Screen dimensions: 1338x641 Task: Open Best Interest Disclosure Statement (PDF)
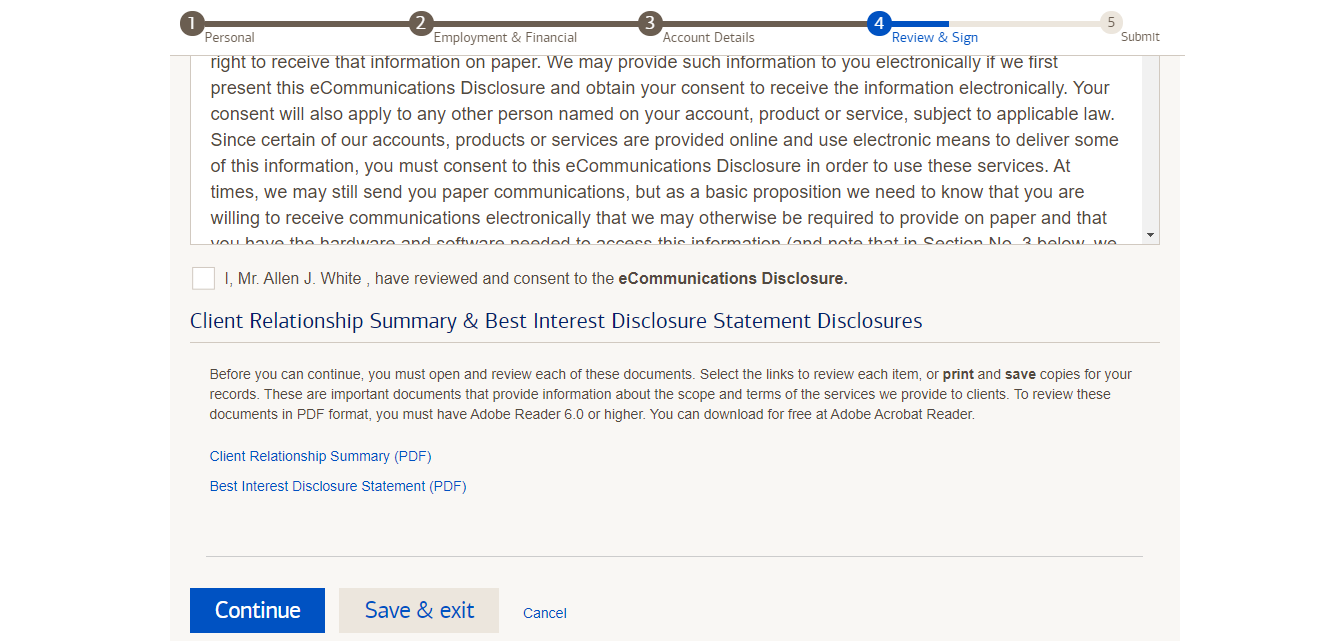pyautogui.click(x=338, y=486)
